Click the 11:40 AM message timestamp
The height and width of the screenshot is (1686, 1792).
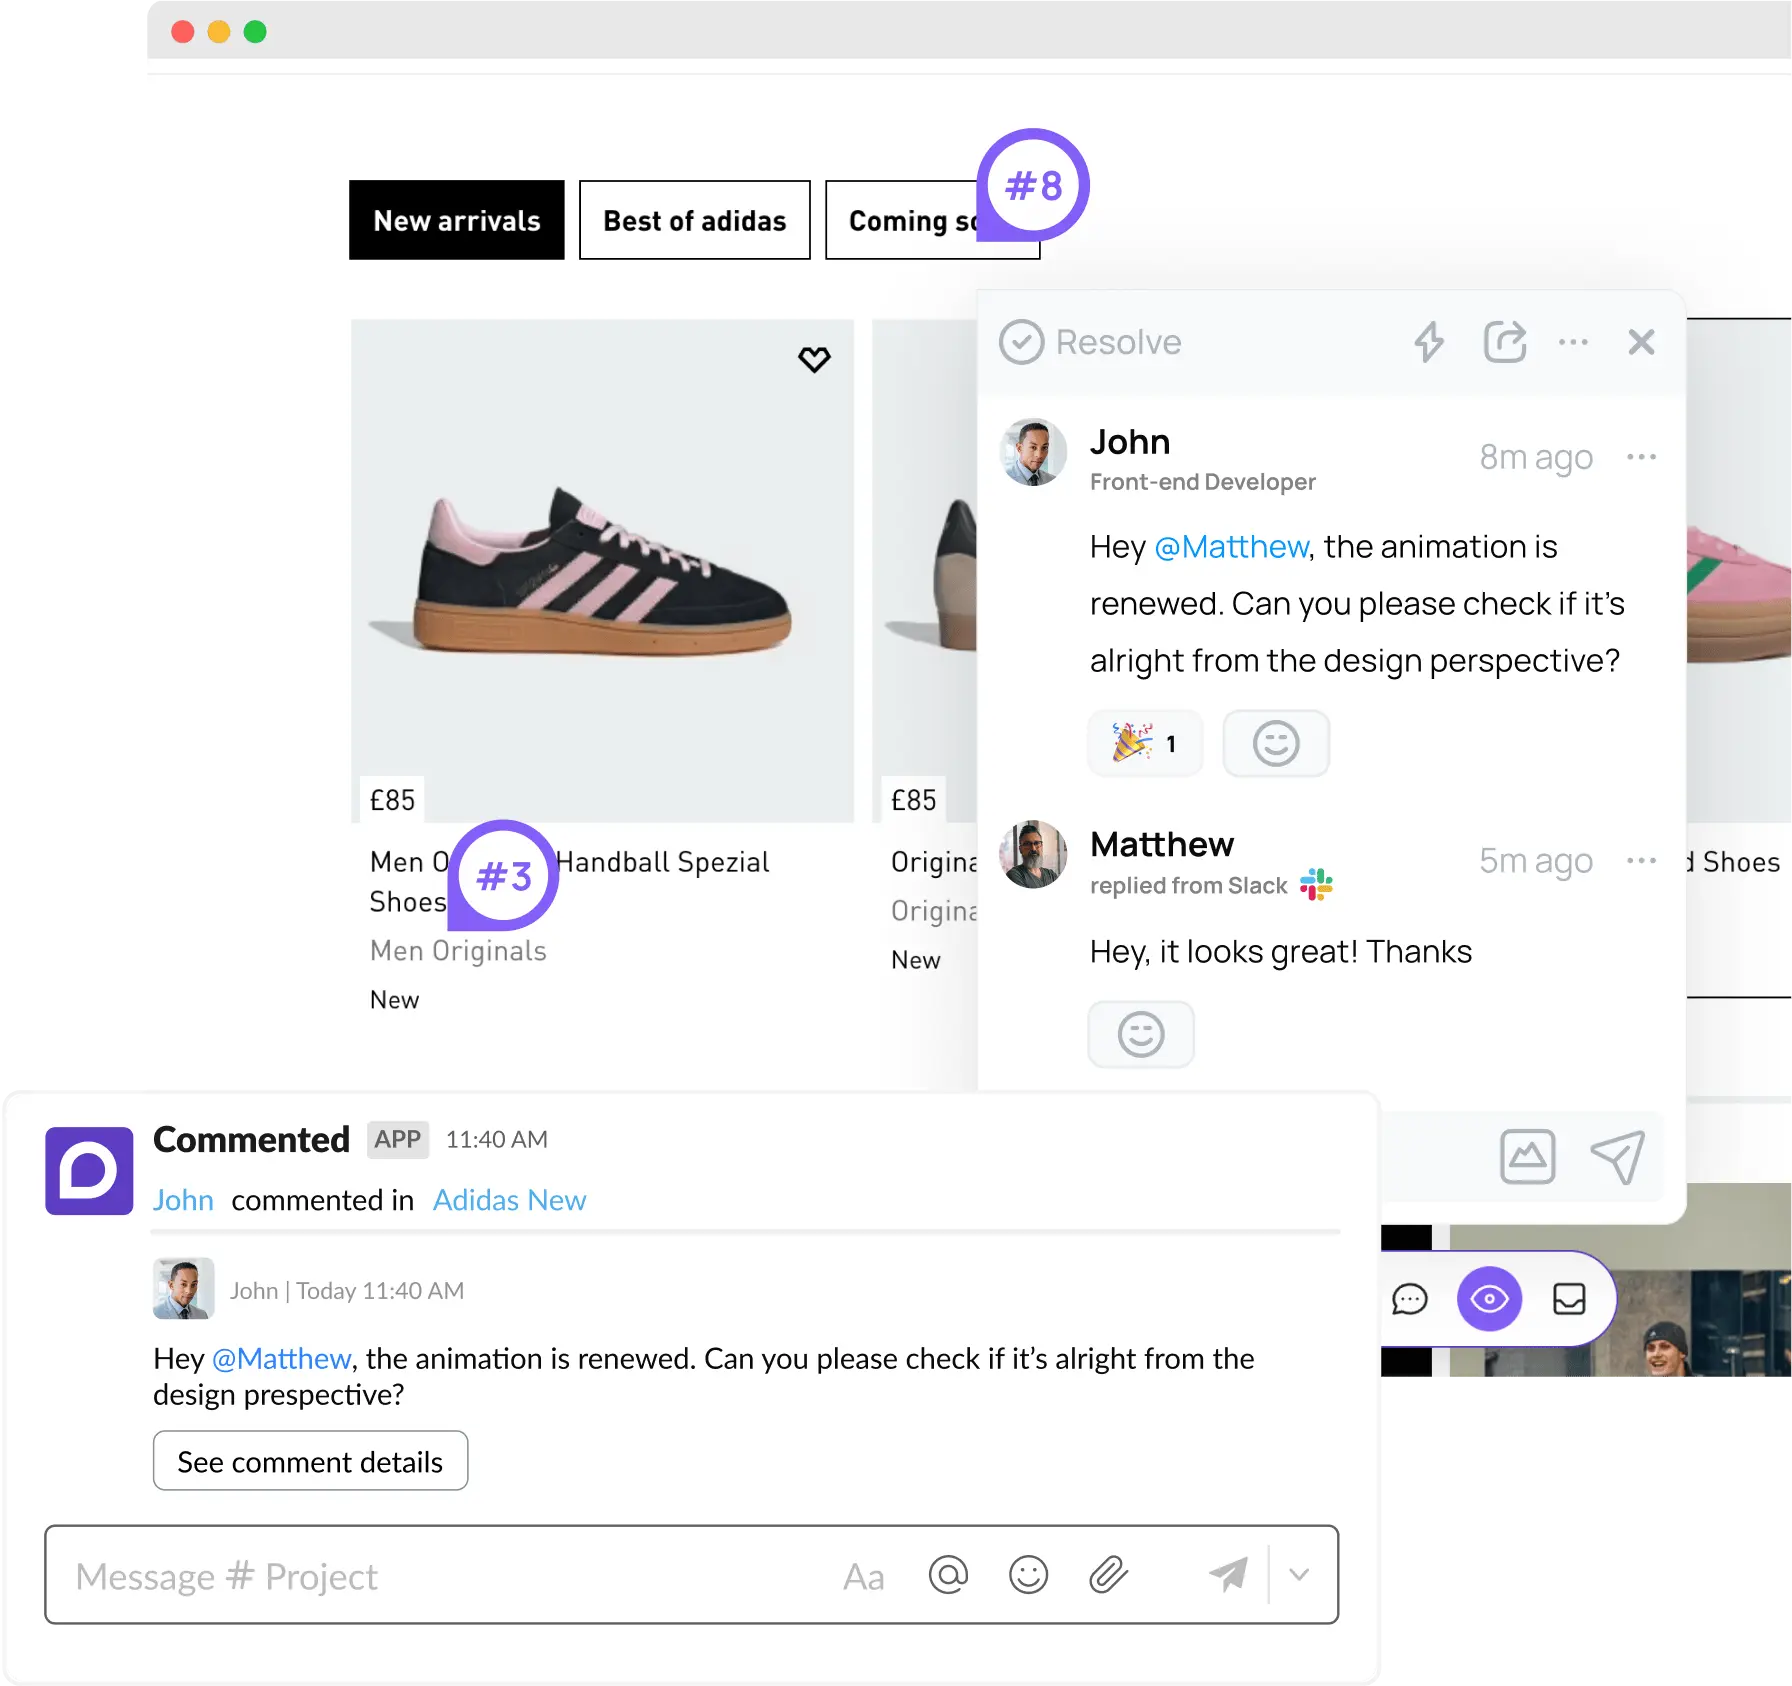point(496,1139)
